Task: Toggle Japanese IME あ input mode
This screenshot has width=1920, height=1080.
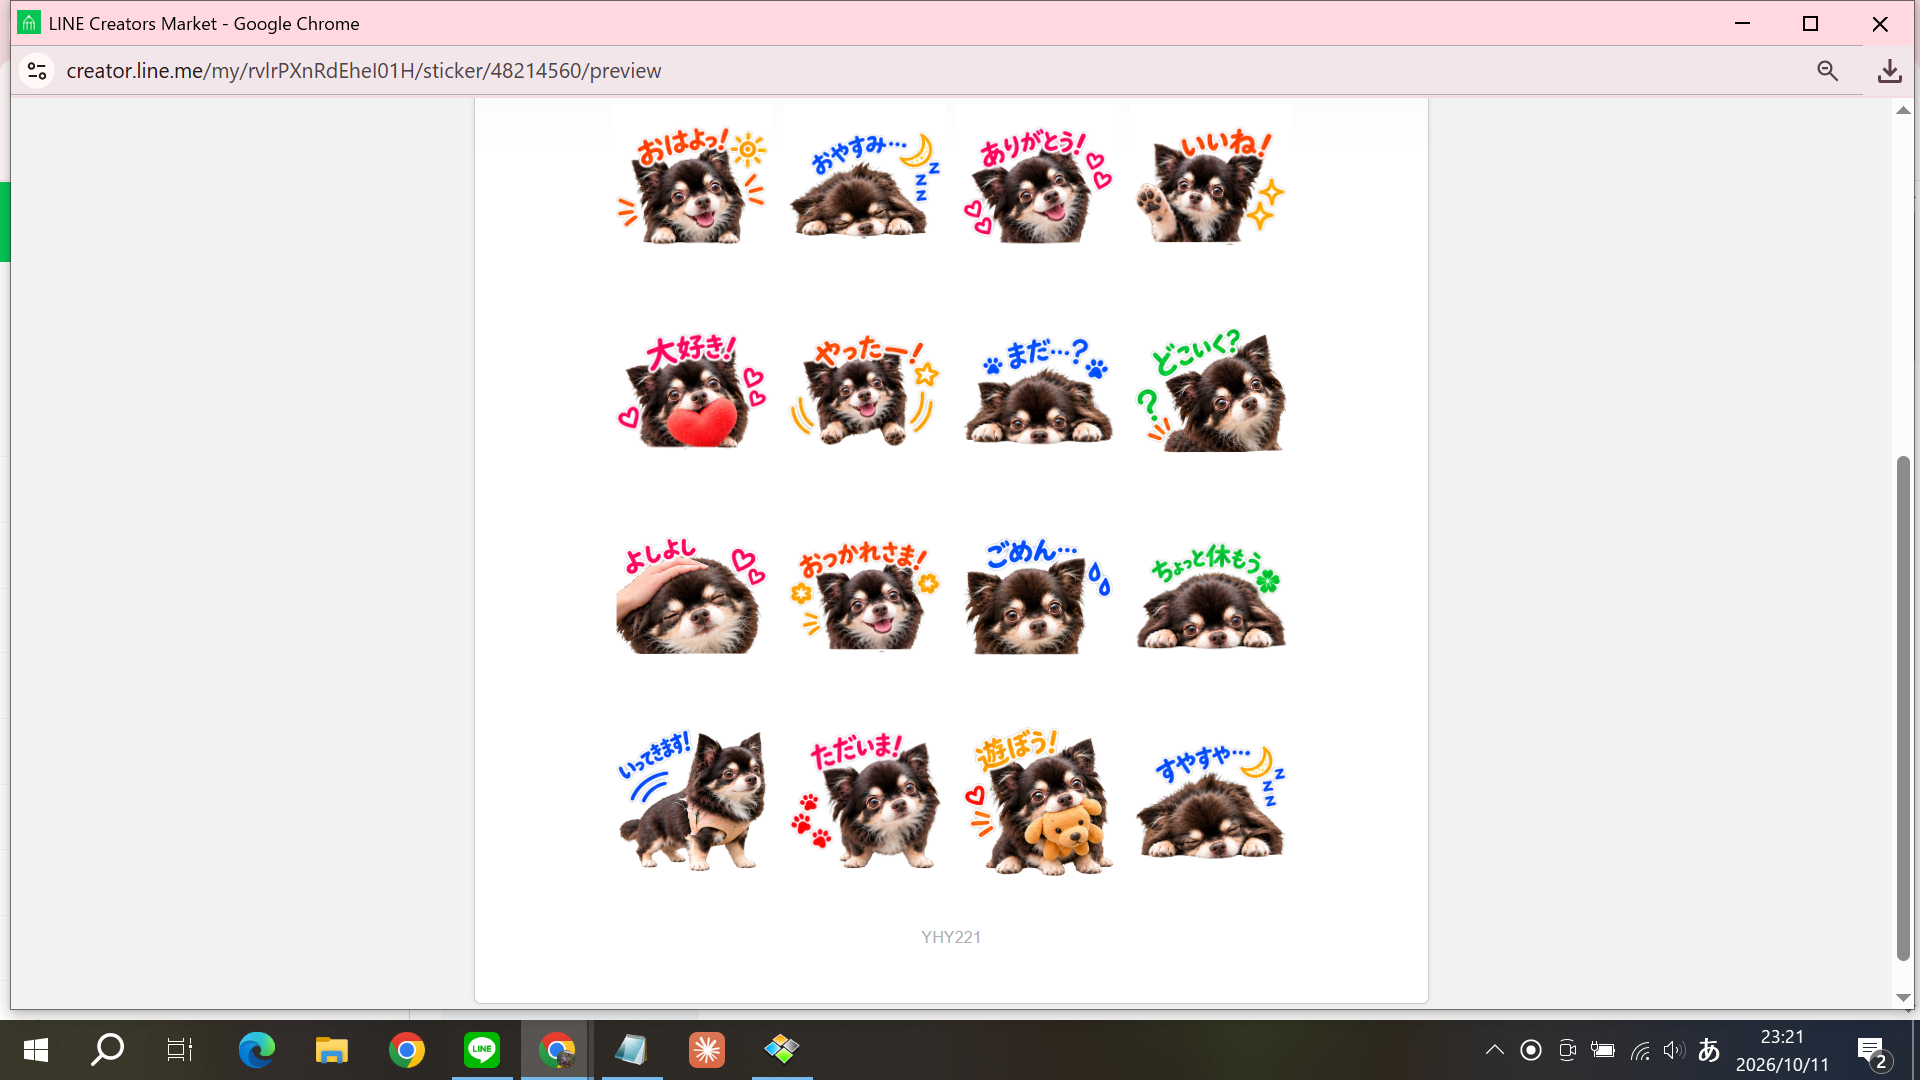Action: [x=1709, y=1050]
